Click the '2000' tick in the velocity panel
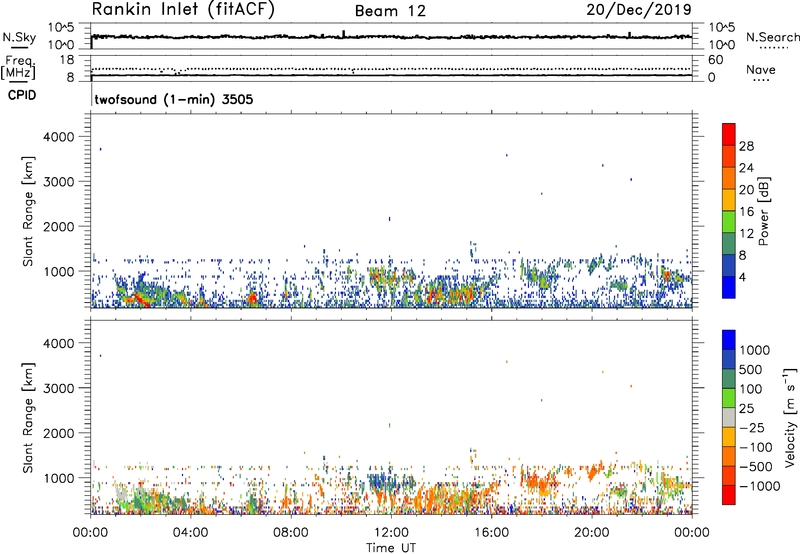 (x=58, y=433)
